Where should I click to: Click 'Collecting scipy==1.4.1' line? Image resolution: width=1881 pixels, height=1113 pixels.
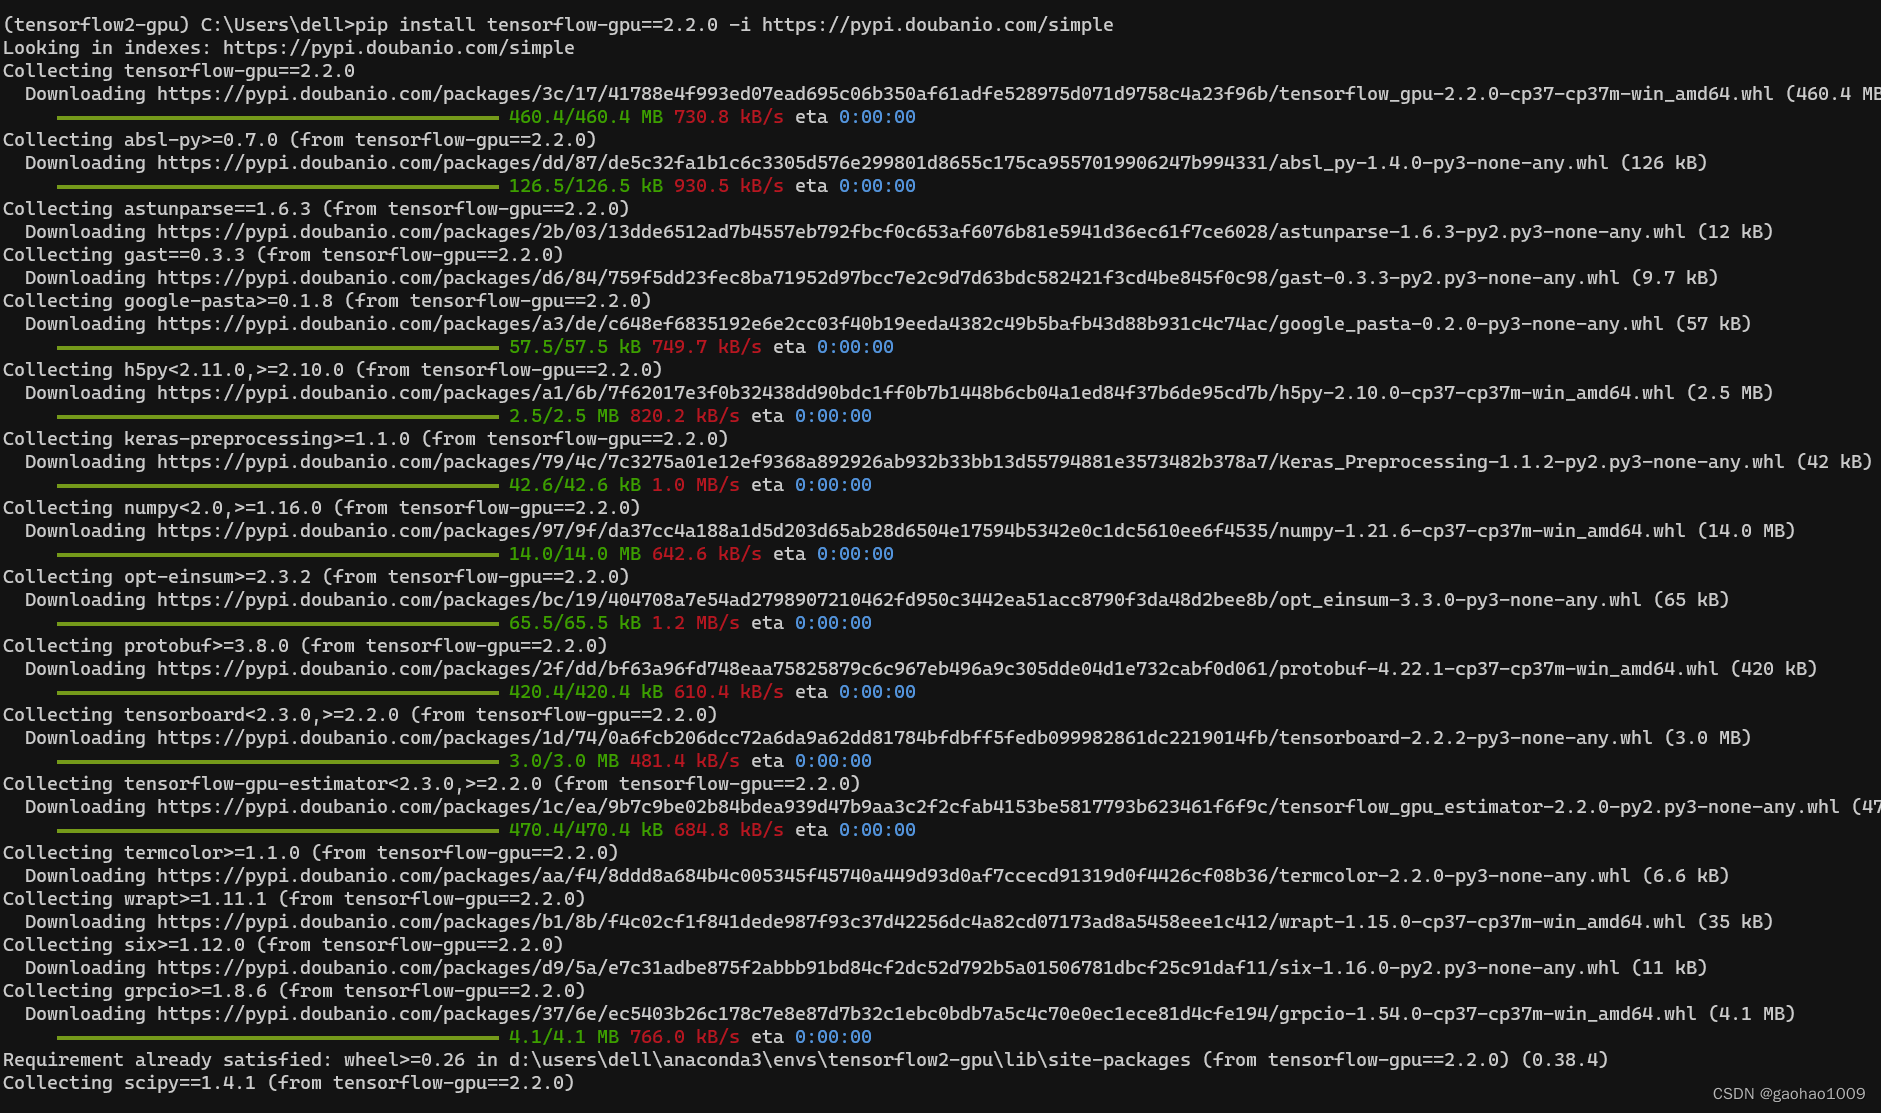[x=289, y=1082]
